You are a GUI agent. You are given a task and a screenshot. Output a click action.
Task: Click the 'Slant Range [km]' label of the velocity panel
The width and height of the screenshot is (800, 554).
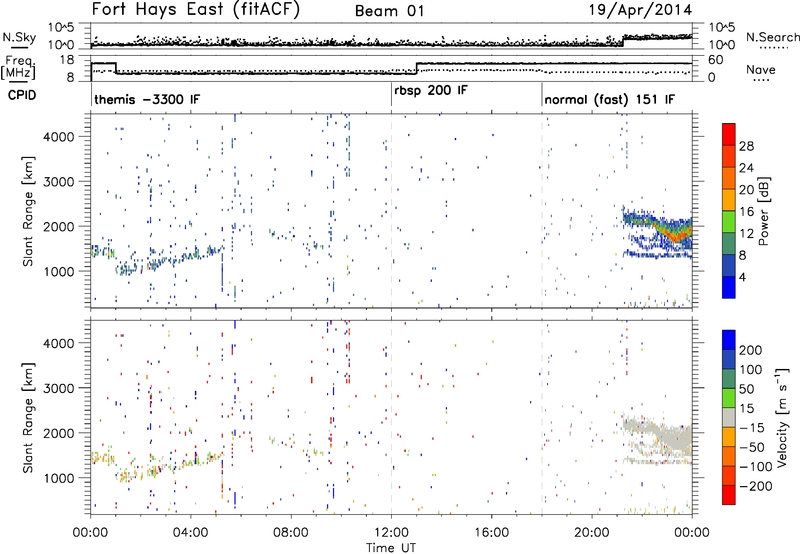click(28, 417)
